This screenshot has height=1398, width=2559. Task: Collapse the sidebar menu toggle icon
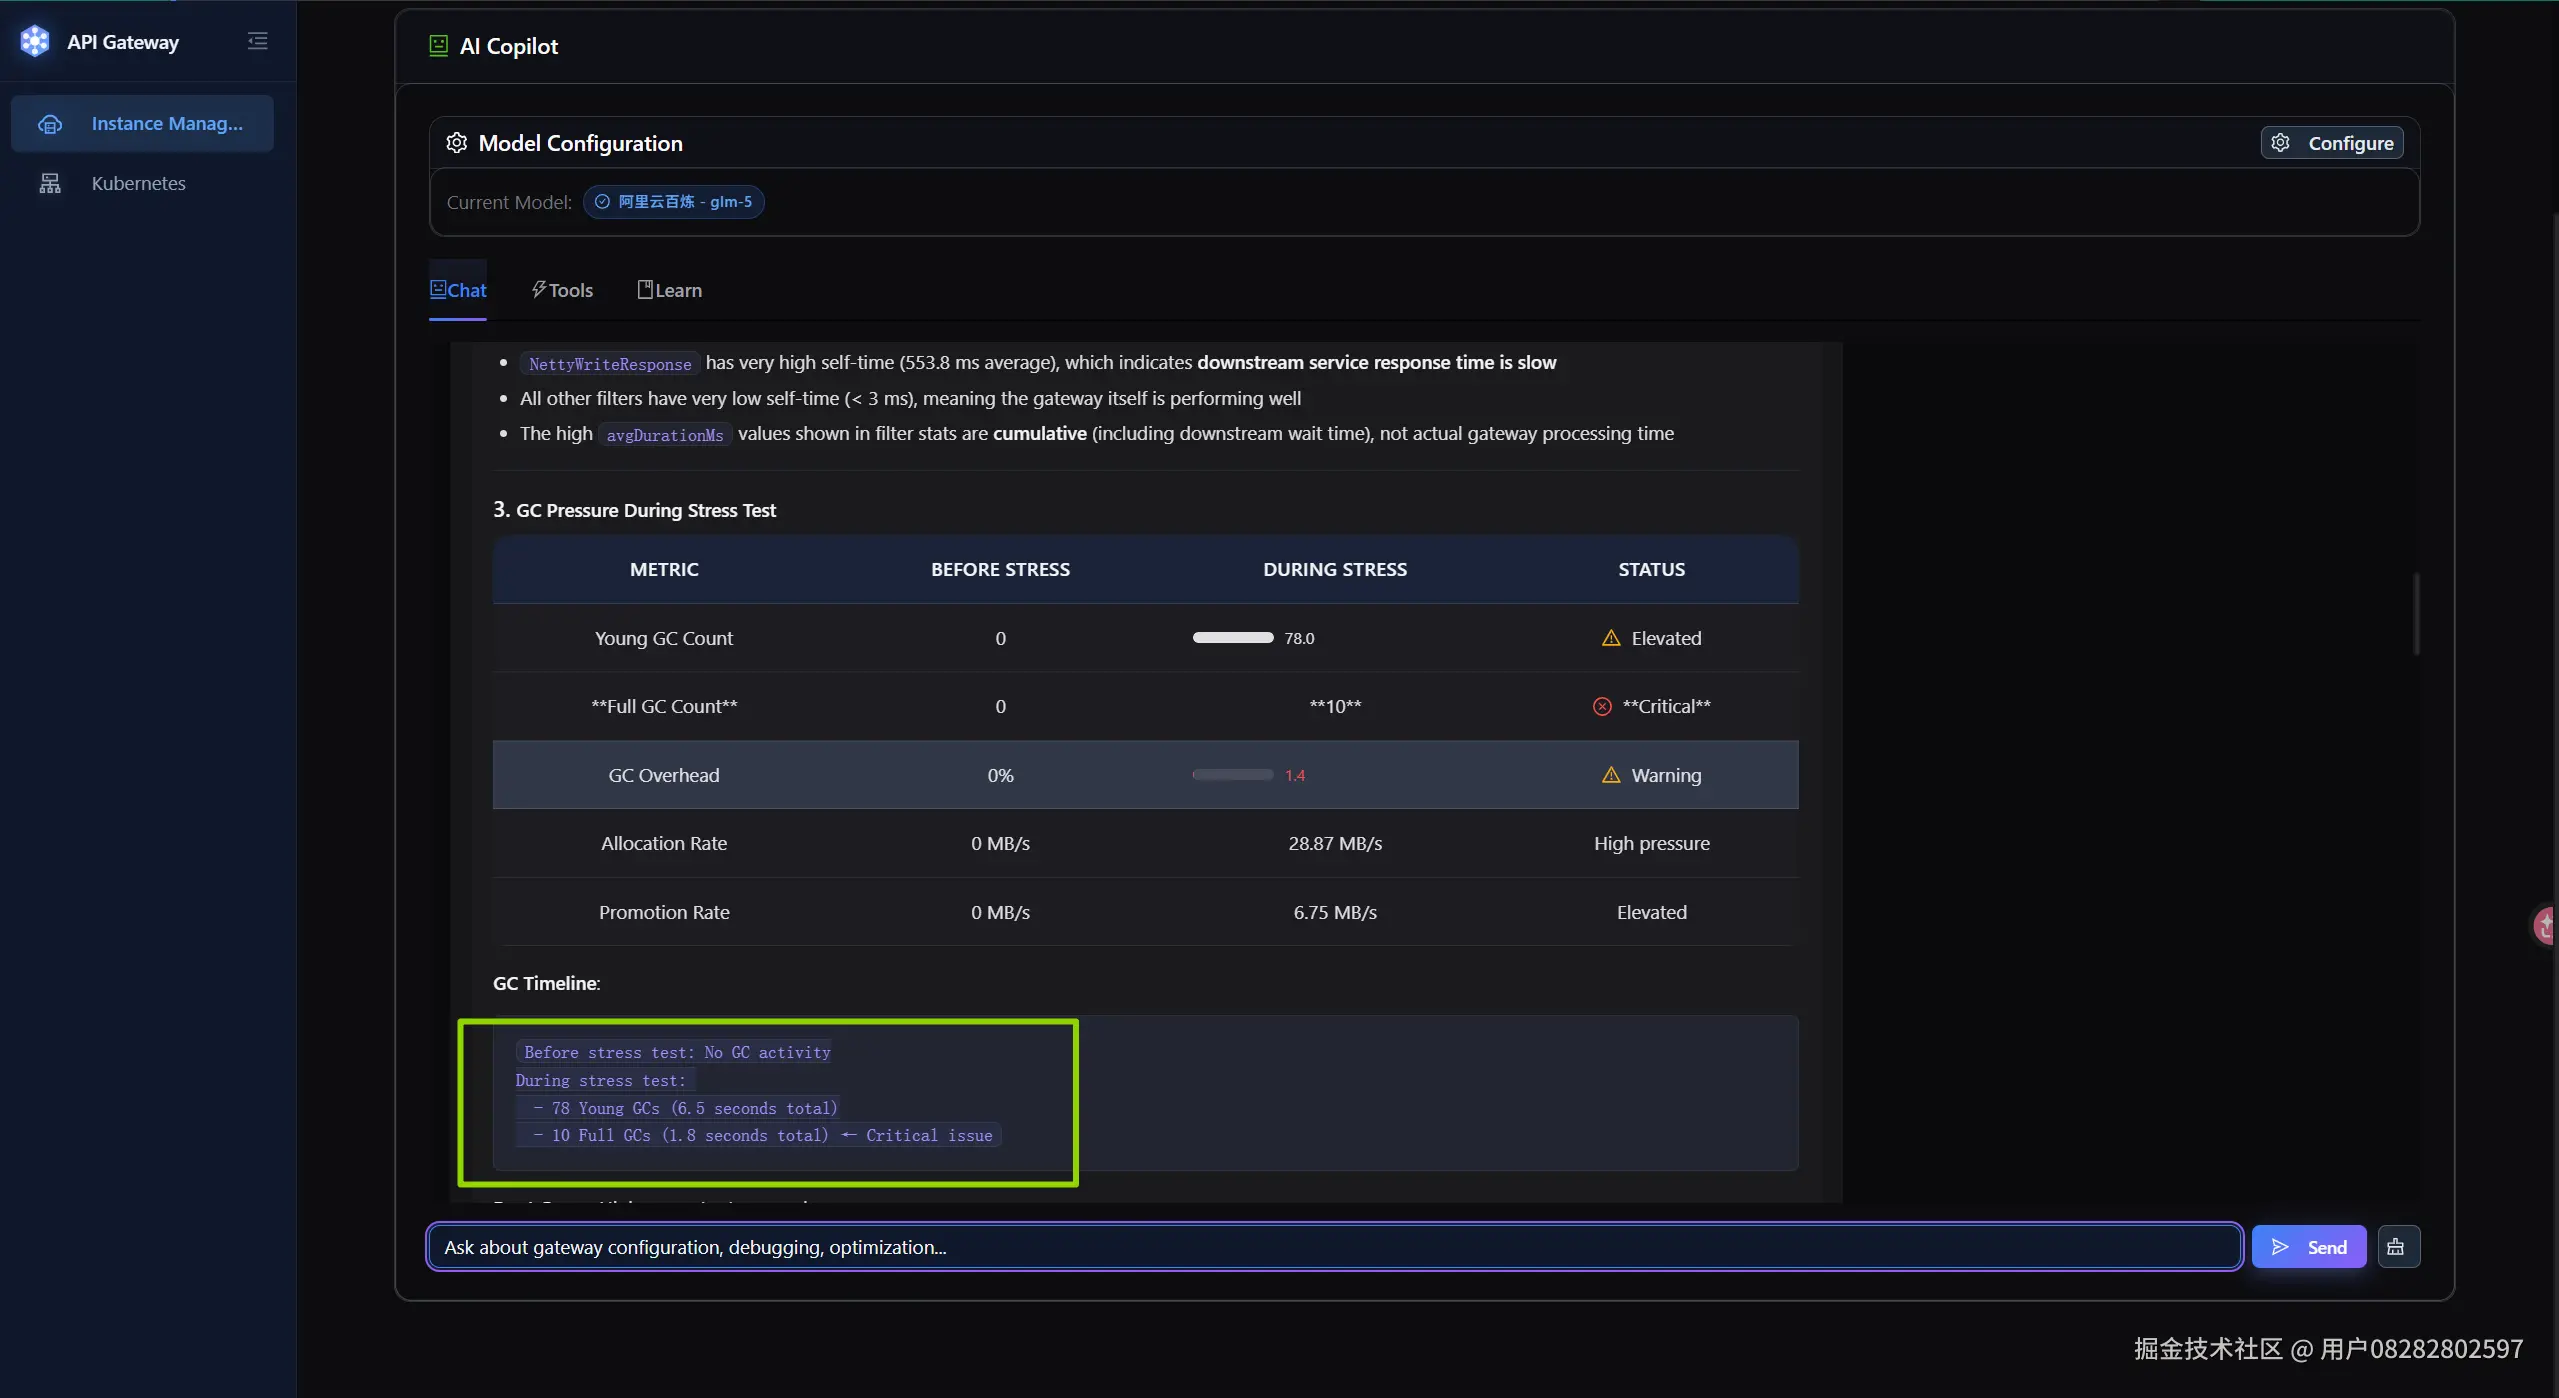coord(258,41)
